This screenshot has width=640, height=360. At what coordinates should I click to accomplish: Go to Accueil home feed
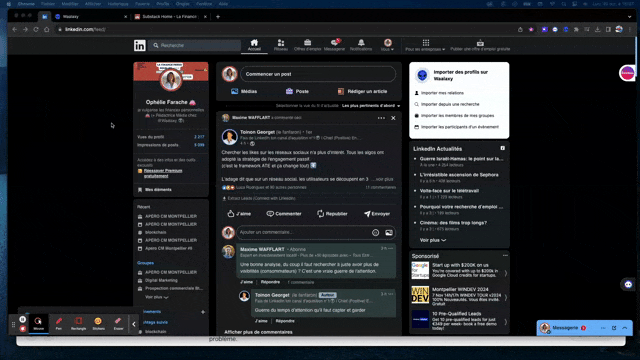click(254, 45)
